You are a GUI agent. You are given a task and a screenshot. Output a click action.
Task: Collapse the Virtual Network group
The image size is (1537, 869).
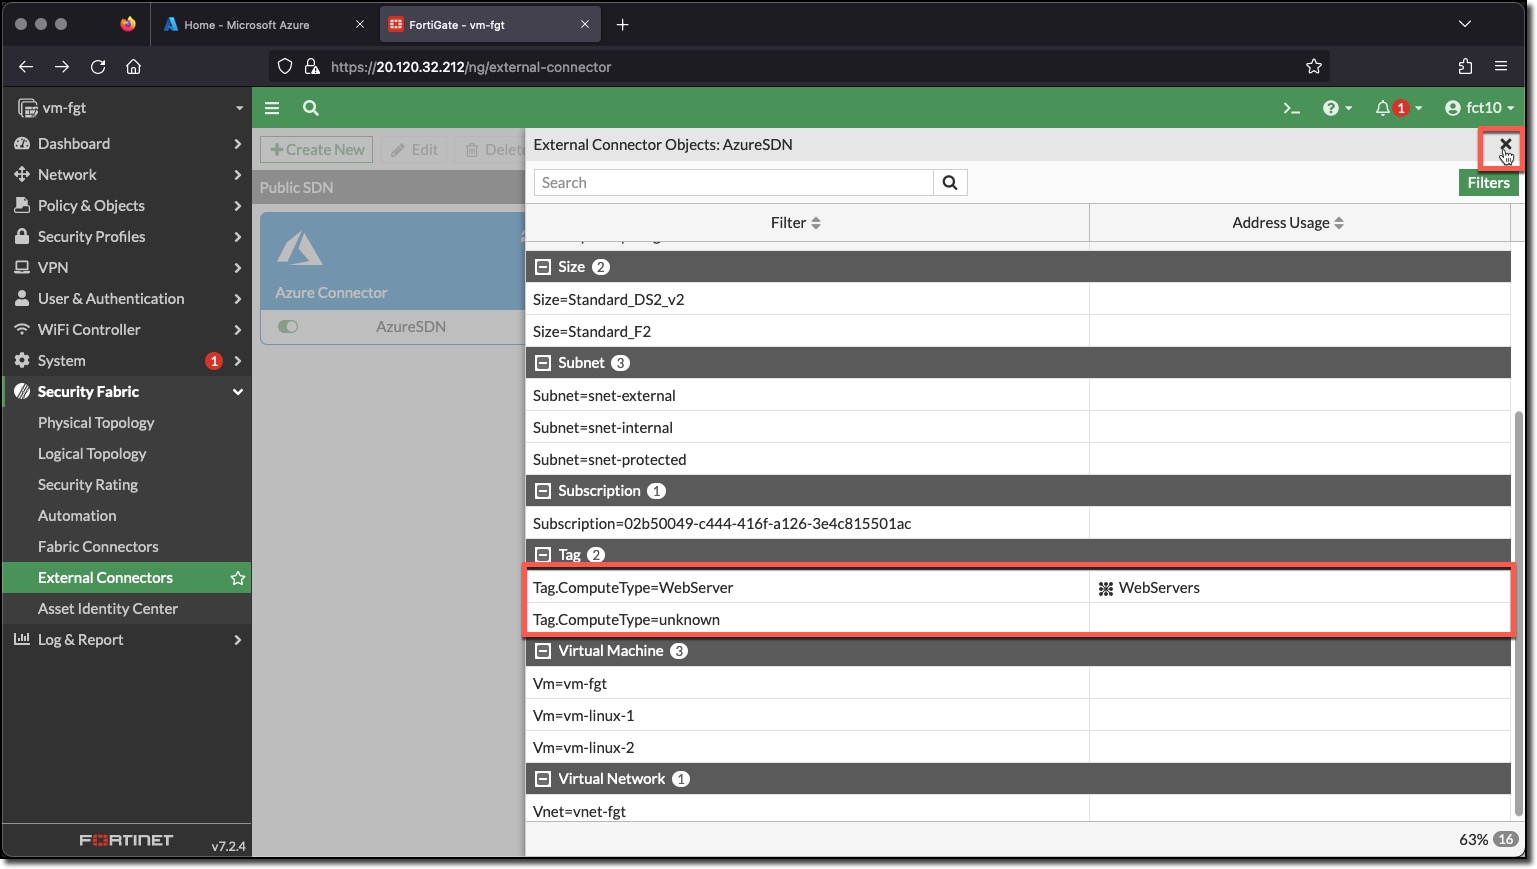[x=543, y=779]
